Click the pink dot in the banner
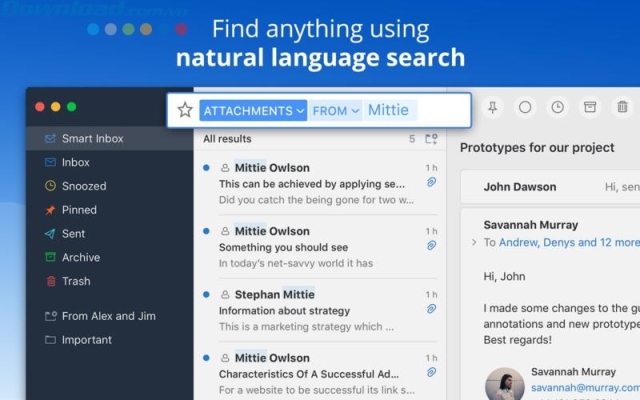Screen dimensions: 640x400 pyautogui.click(x=181, y=29)
